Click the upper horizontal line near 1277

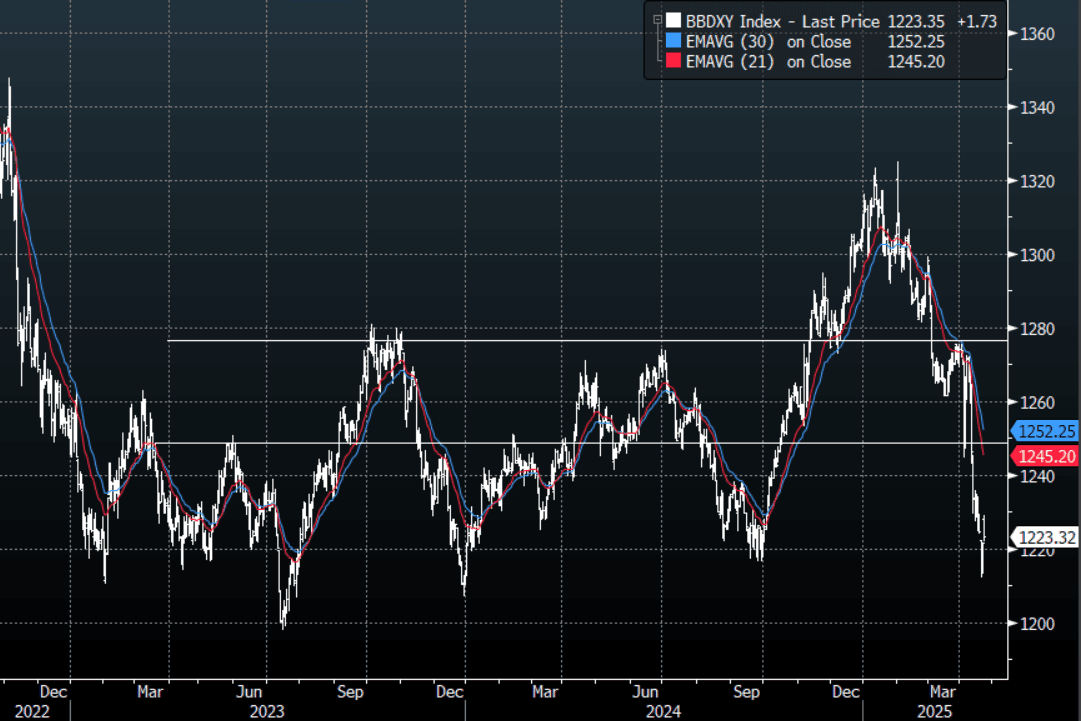point(500,341)
